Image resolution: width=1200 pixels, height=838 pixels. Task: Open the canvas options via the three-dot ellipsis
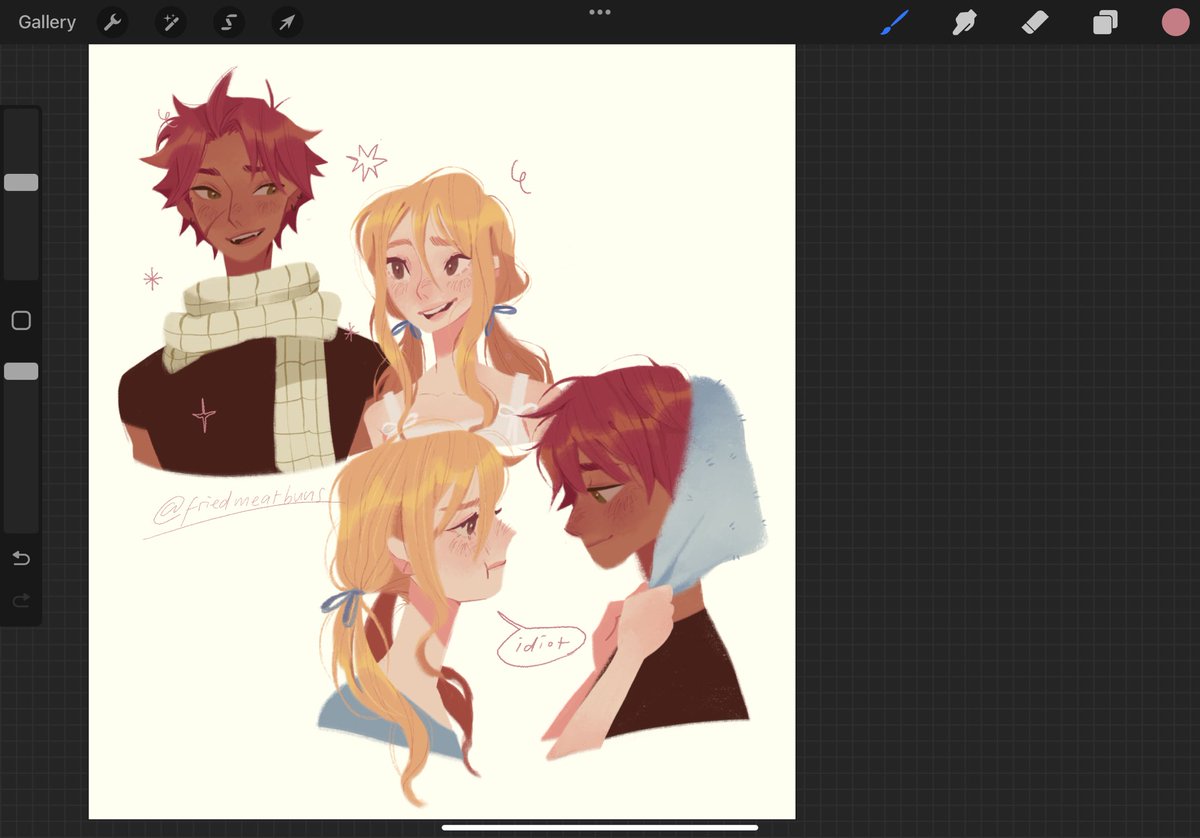(599, 12)
